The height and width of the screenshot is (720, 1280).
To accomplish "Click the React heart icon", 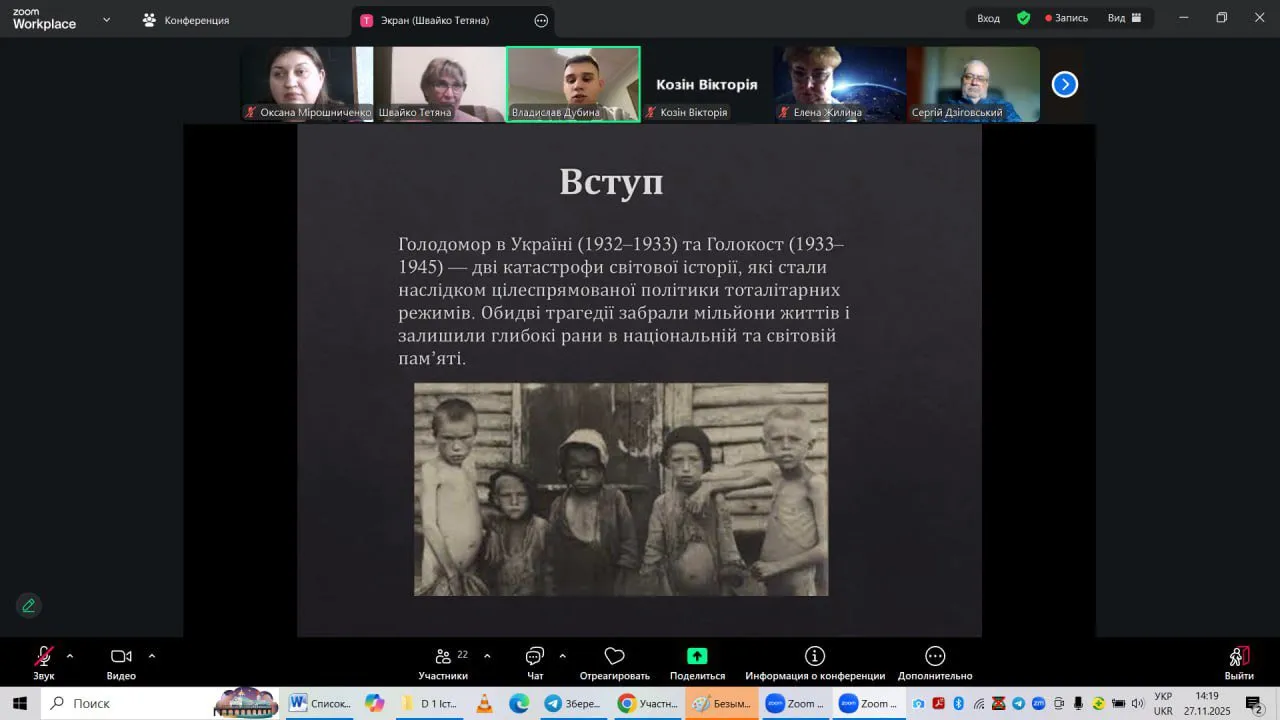I will click(x=614, y=657).
